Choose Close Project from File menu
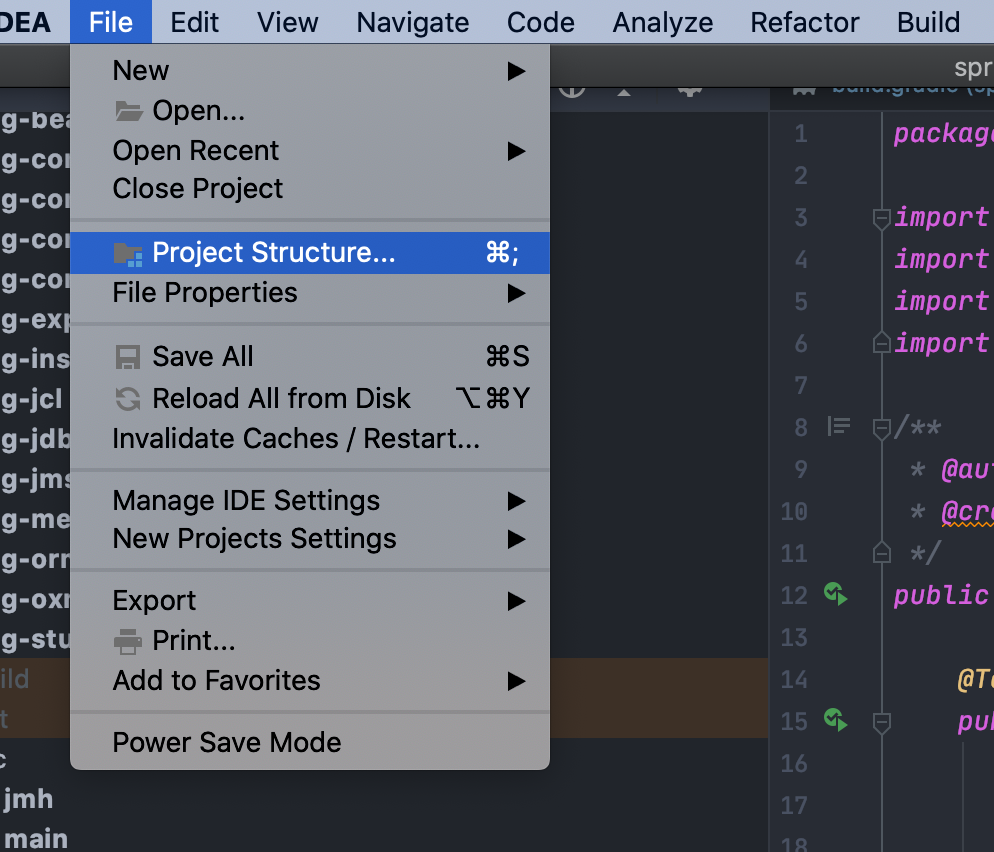The height and width of the screenshot is (852, 994). 198,189
